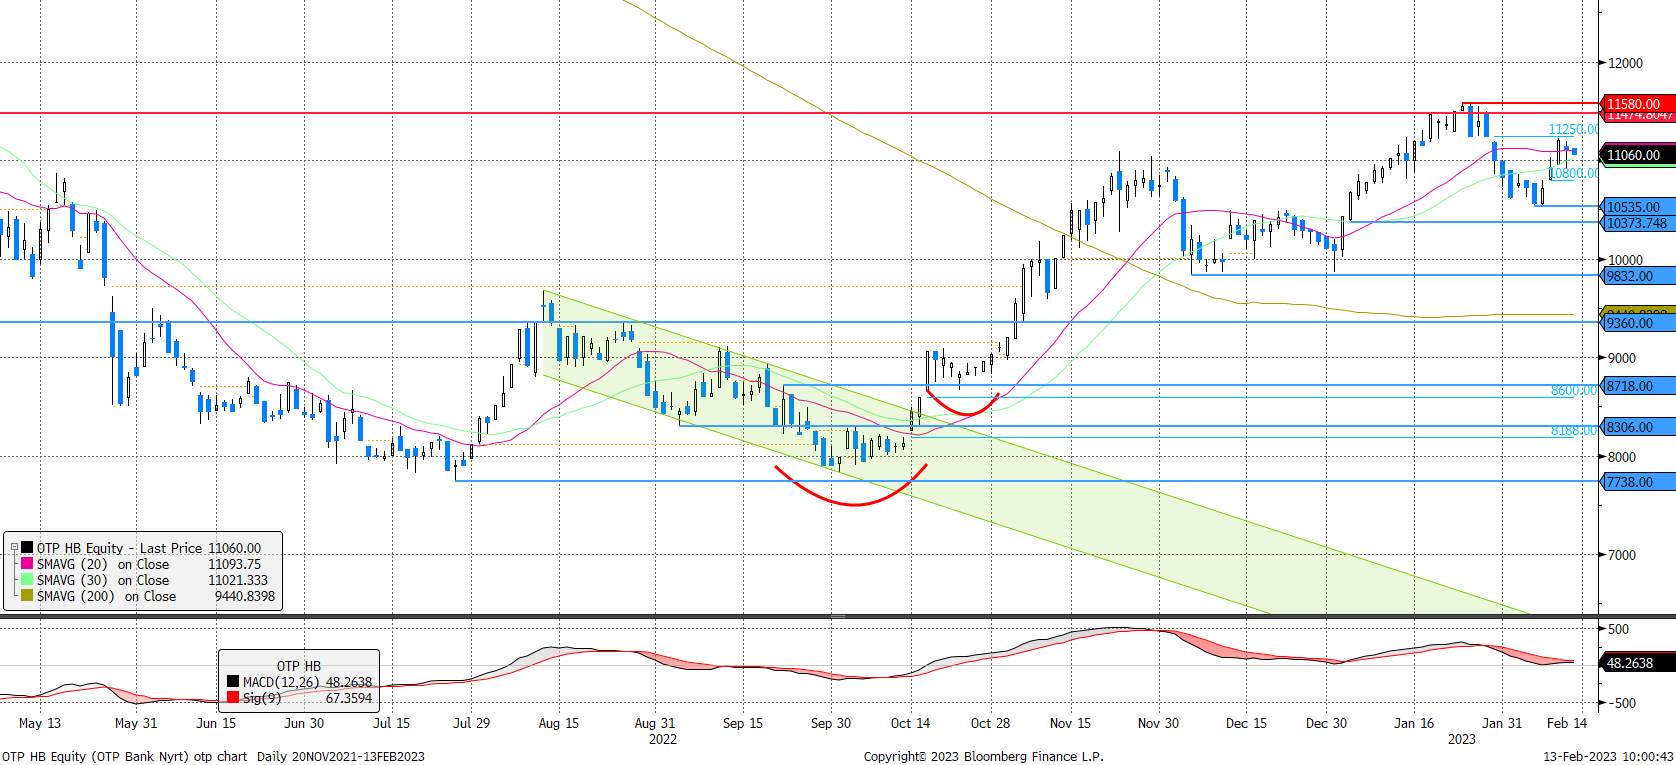Select 'SMAVG (20) on Close' legend row
The image size is (1676, 765).
[x=143, y=564]
